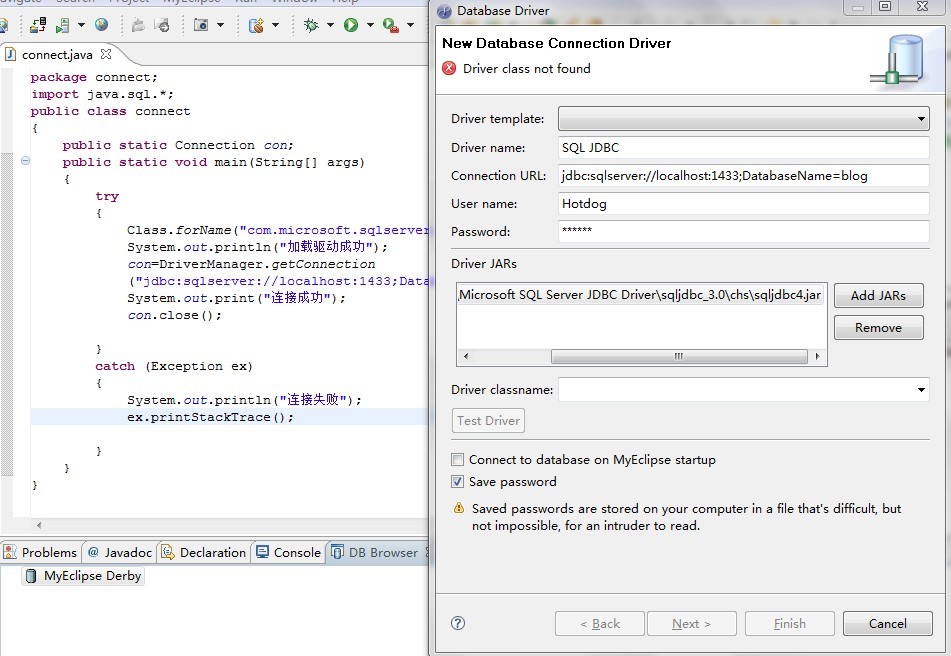Open dropdown arrow next to server run icon
The height and width of the screenshot is (656, 951).
click(x=81, y=25)
